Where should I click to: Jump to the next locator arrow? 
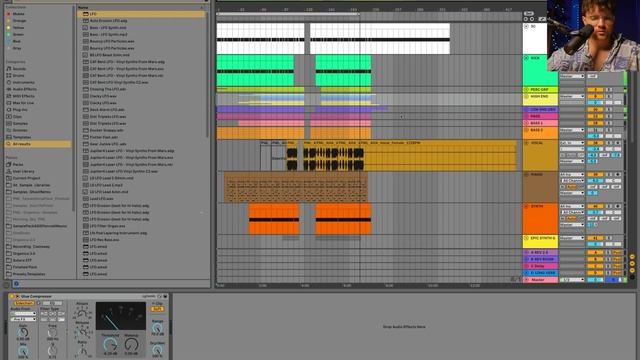pos(531,19)
